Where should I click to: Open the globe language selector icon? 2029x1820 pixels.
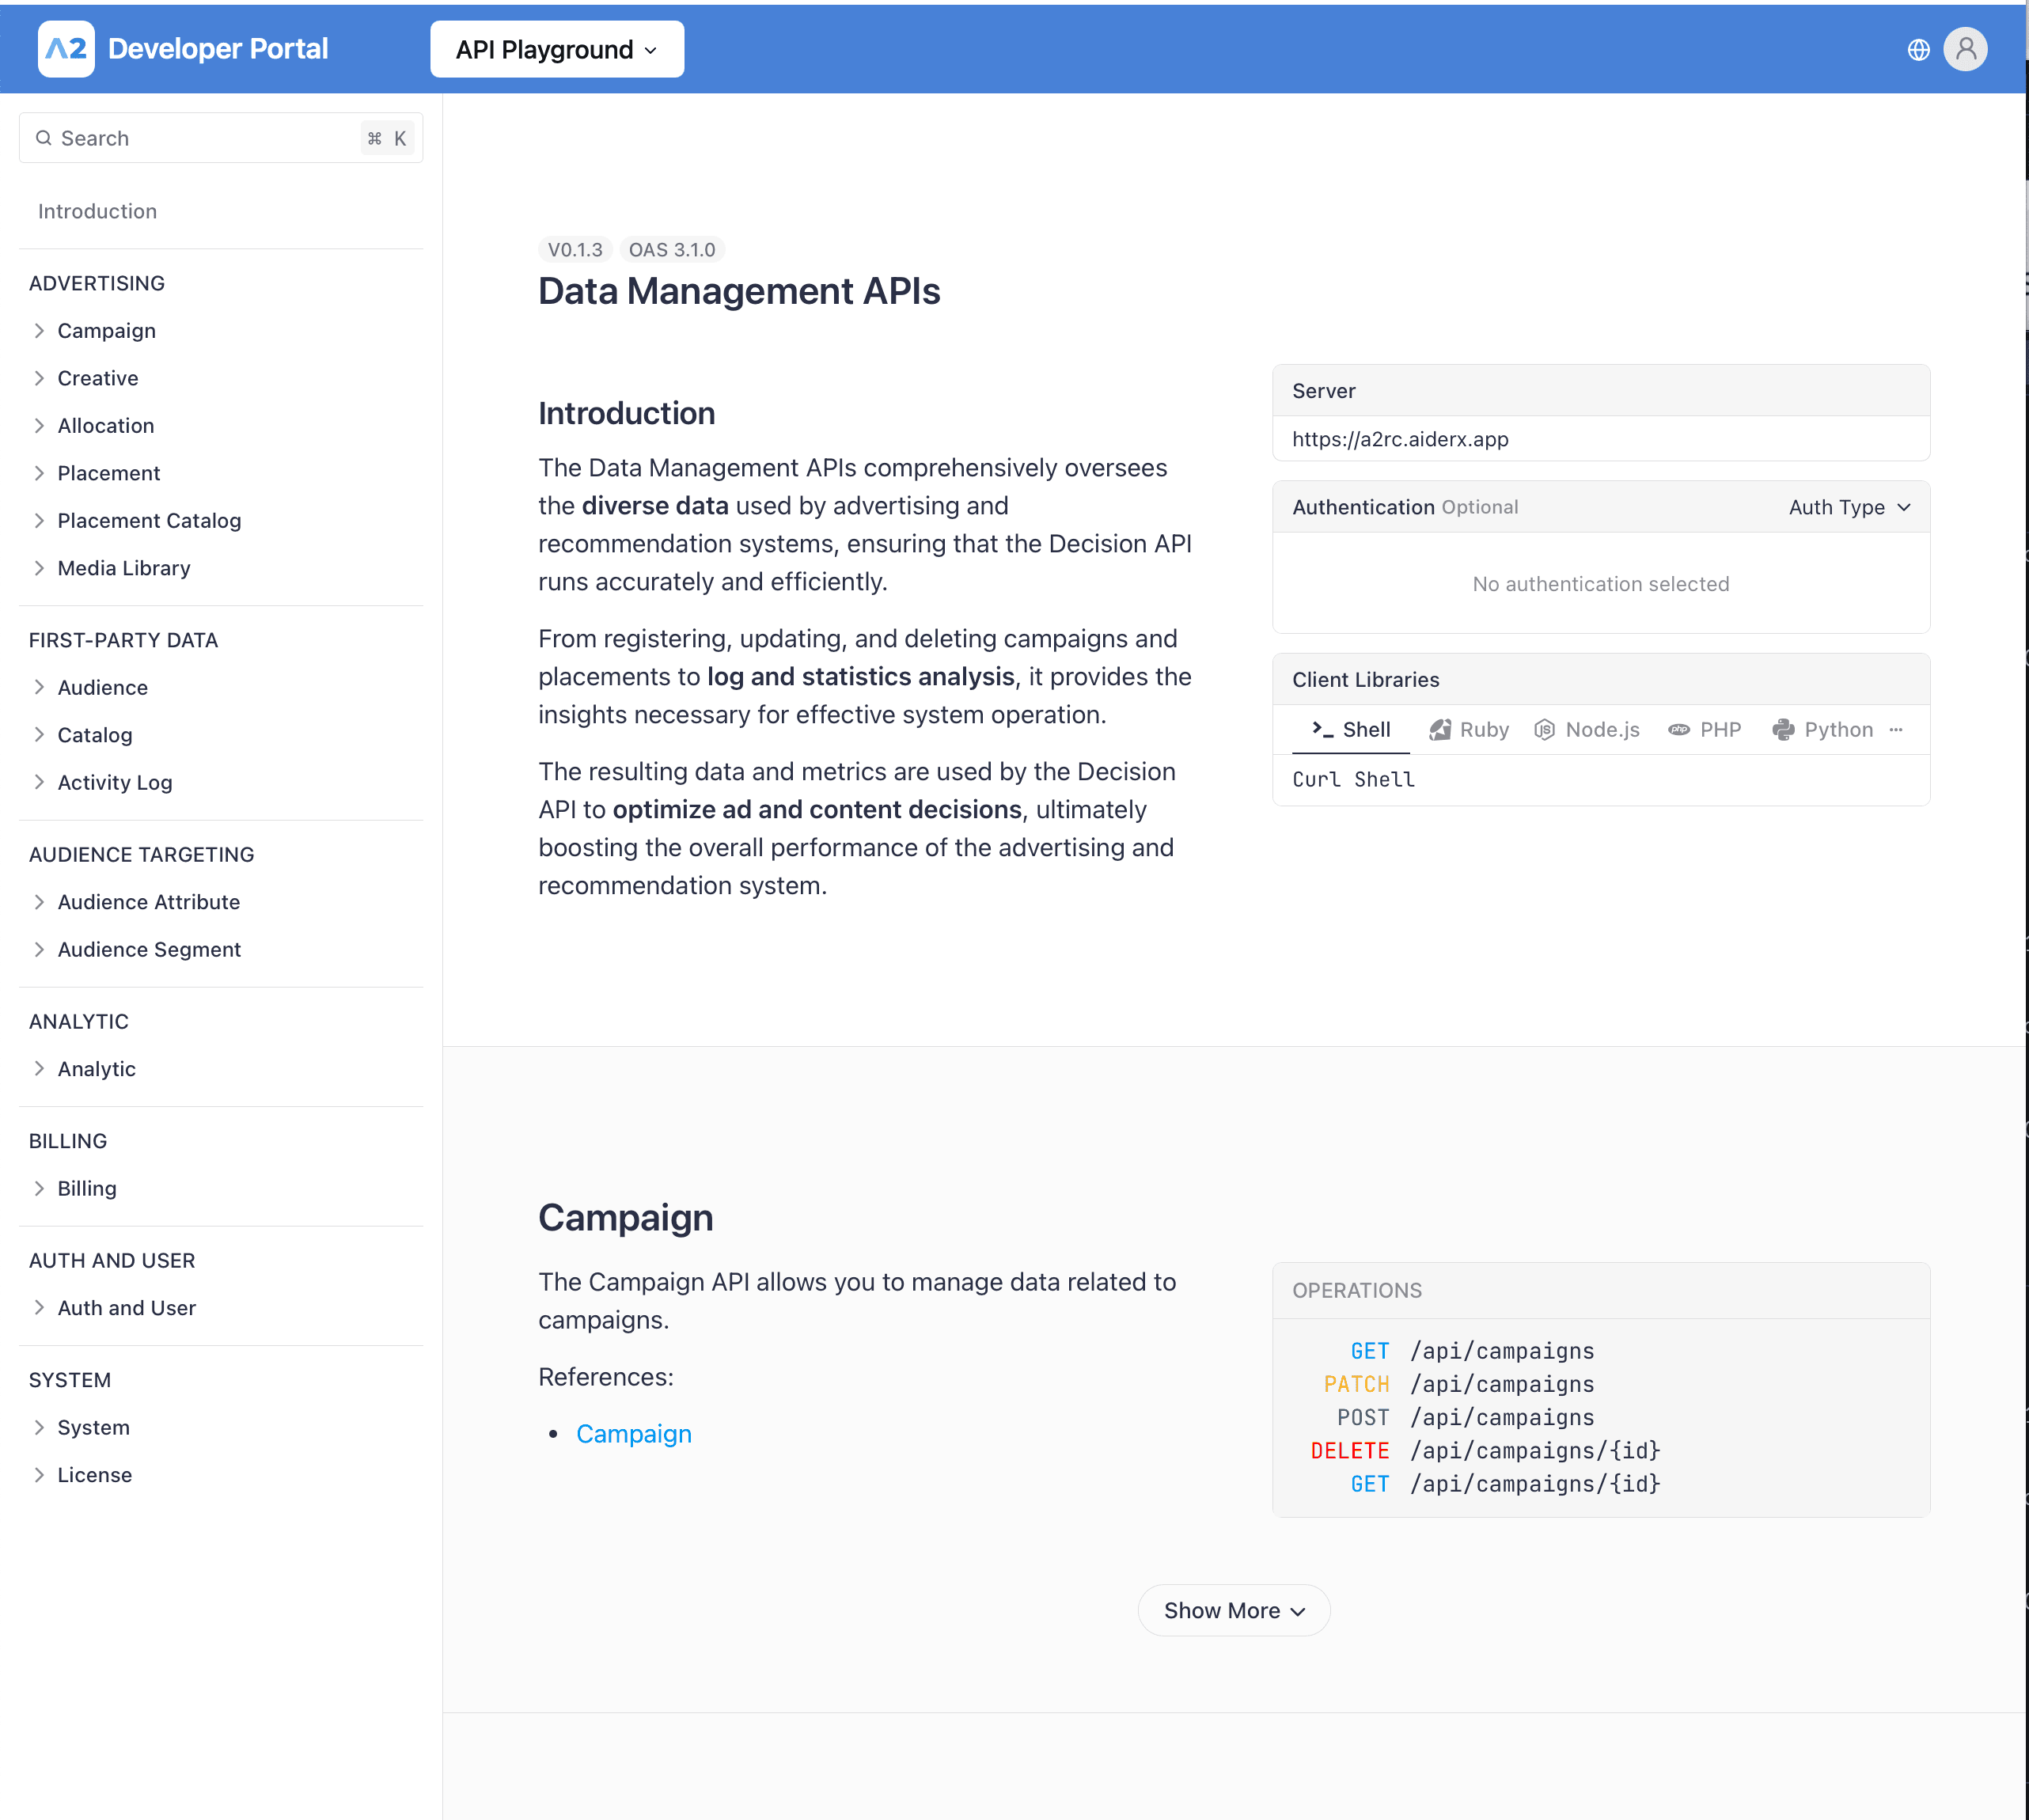click(1917, 49)
